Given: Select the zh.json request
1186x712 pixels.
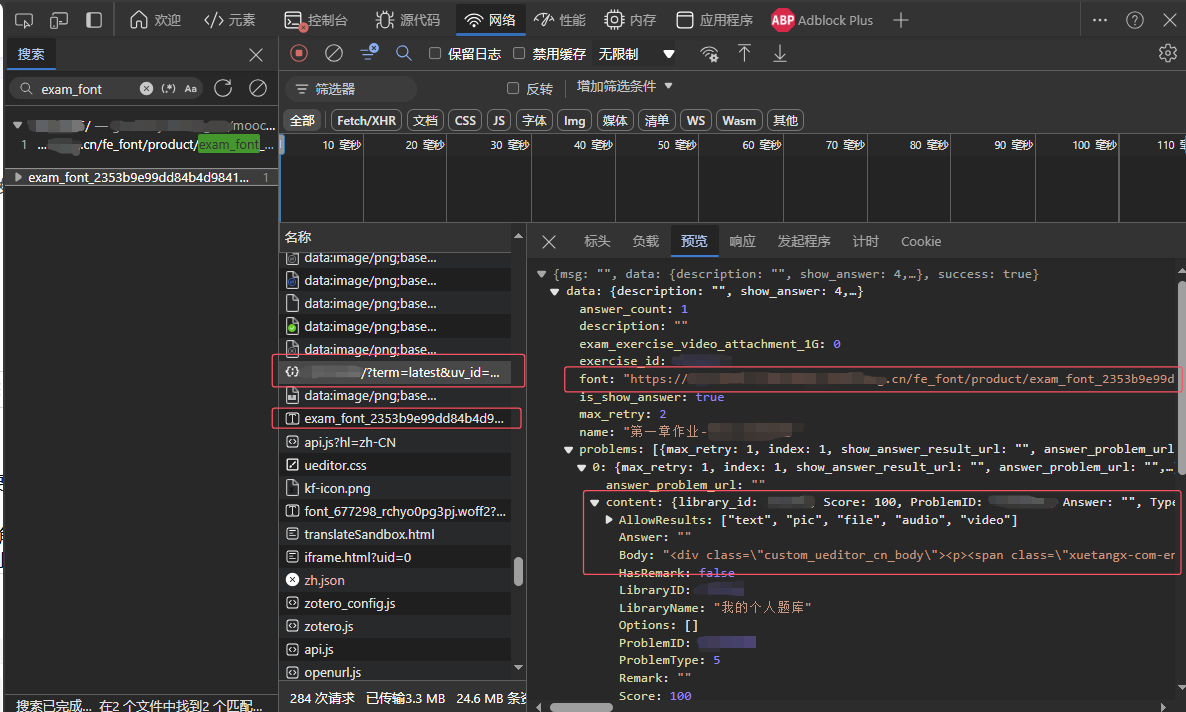Looking at the screenshot, I should [325, 580].
